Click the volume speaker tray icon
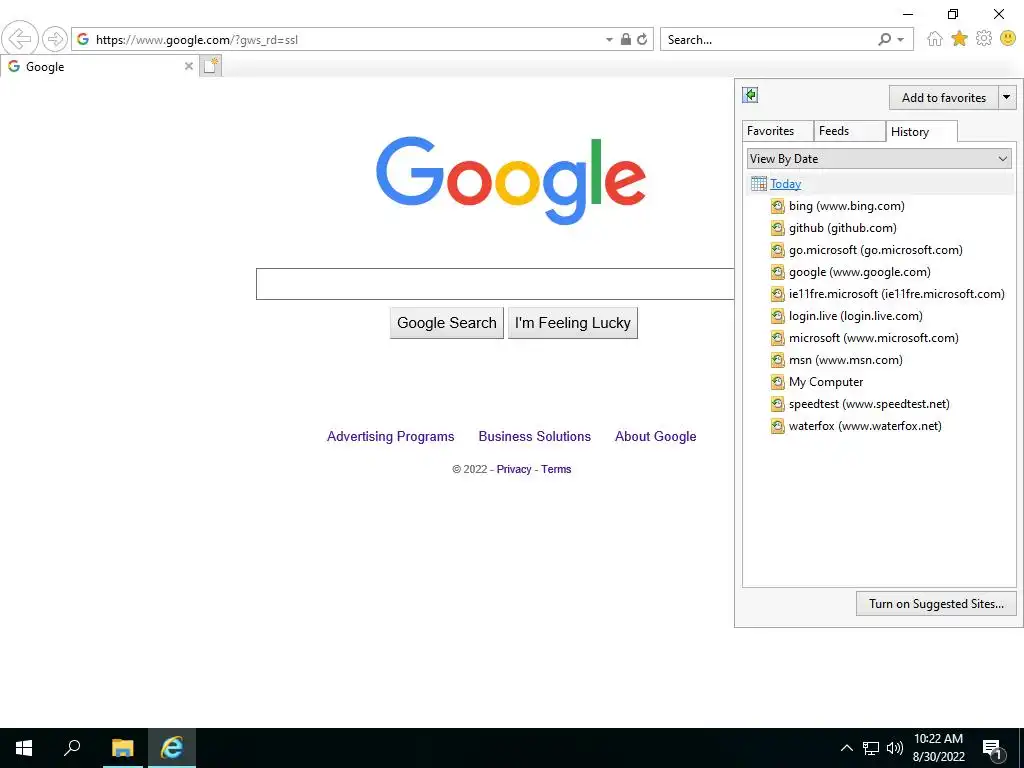This screenshot has height=768, width=1024. tap(895, 748)
